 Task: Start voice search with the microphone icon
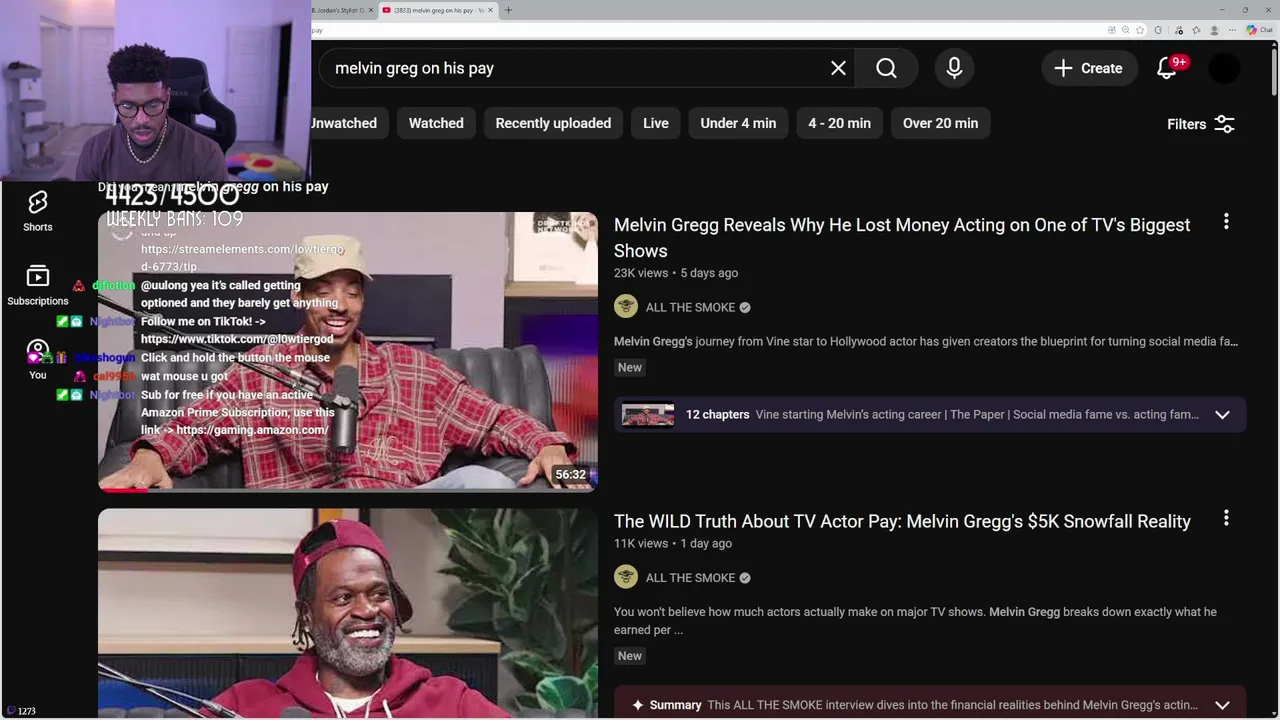[954, 68]
